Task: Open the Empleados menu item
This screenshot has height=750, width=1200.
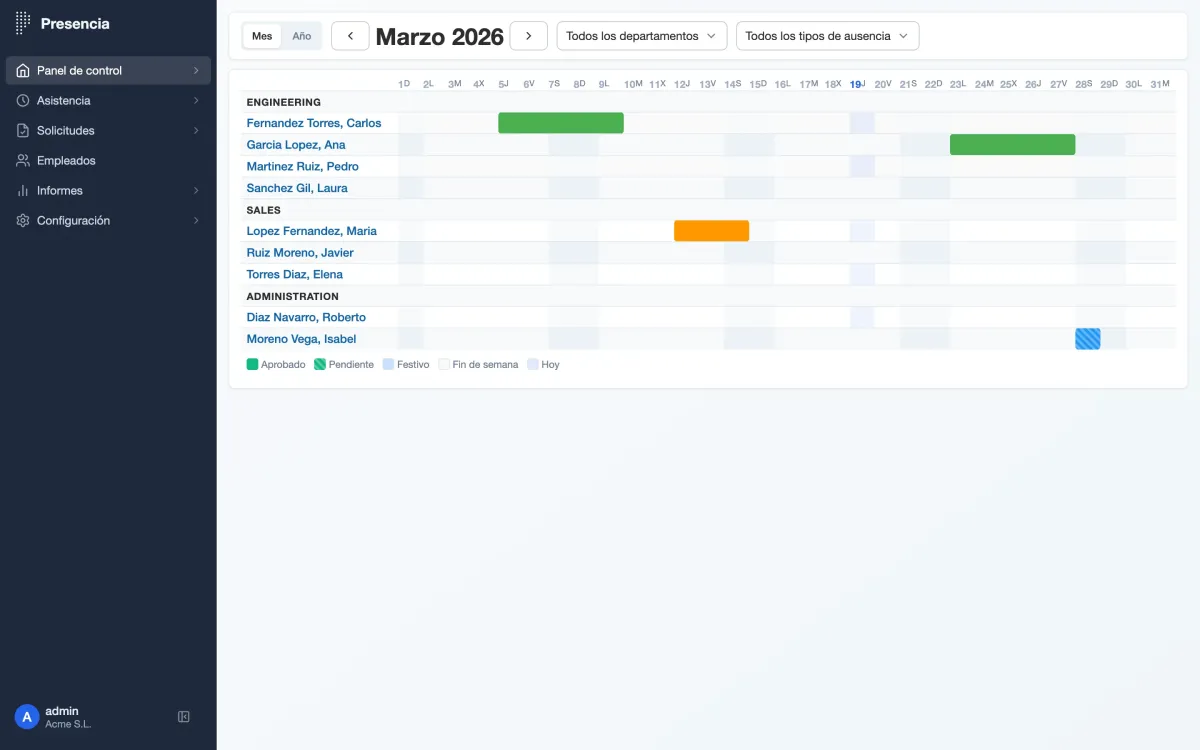Action: pyautogui.click(x=66, y=161)
